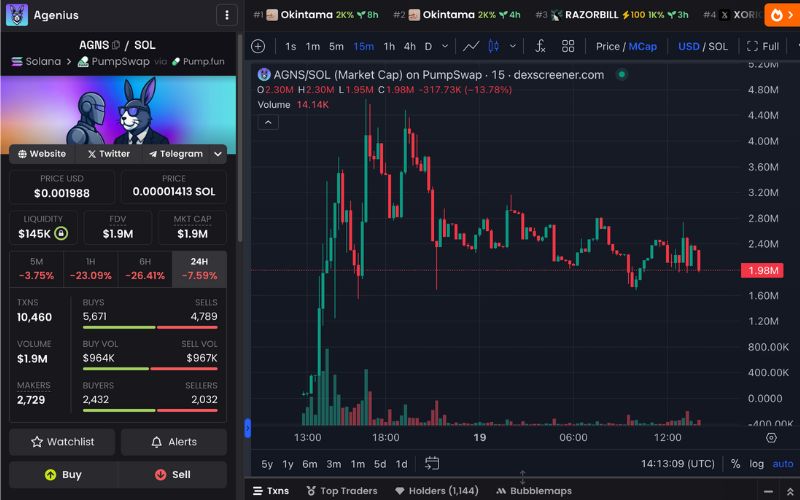This screenshot has height=500, width=800.
Task: Select the 6H stats tab
Action: click(145, 269)
